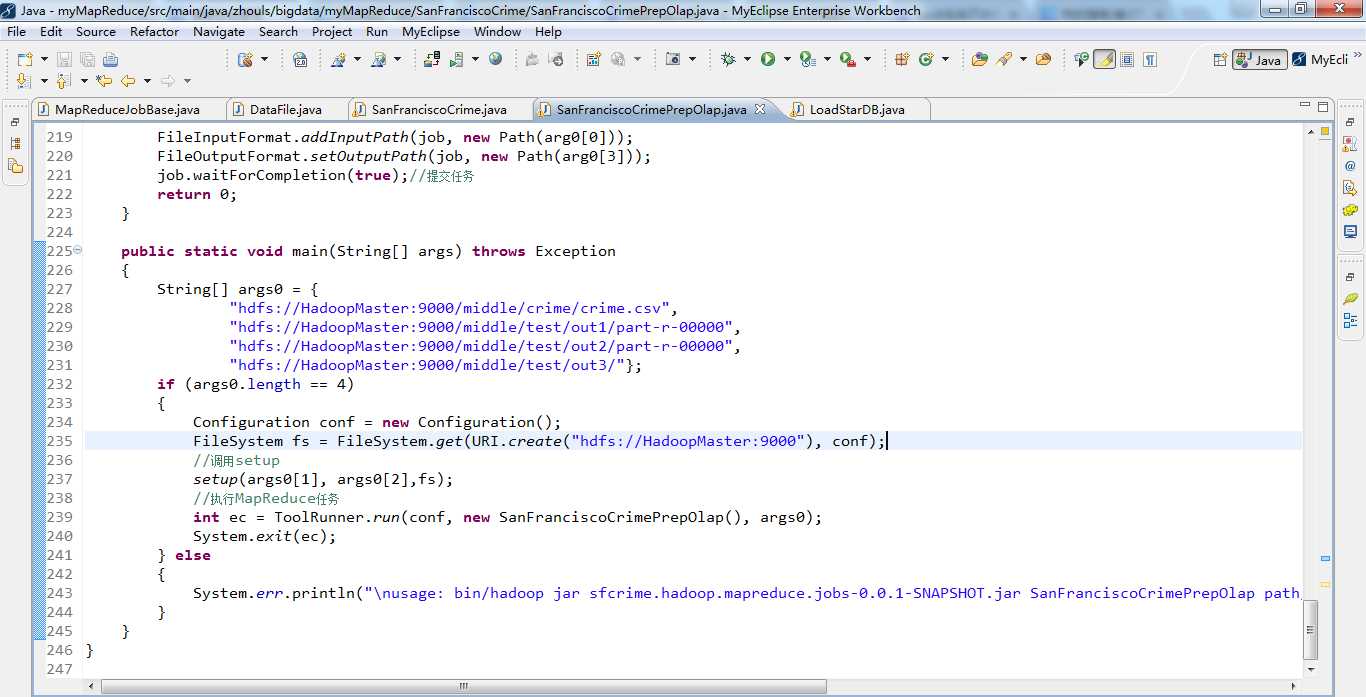Click the Print toolbar icon
This screenshot has width=1366, height=697.
(x=110, y=59)
